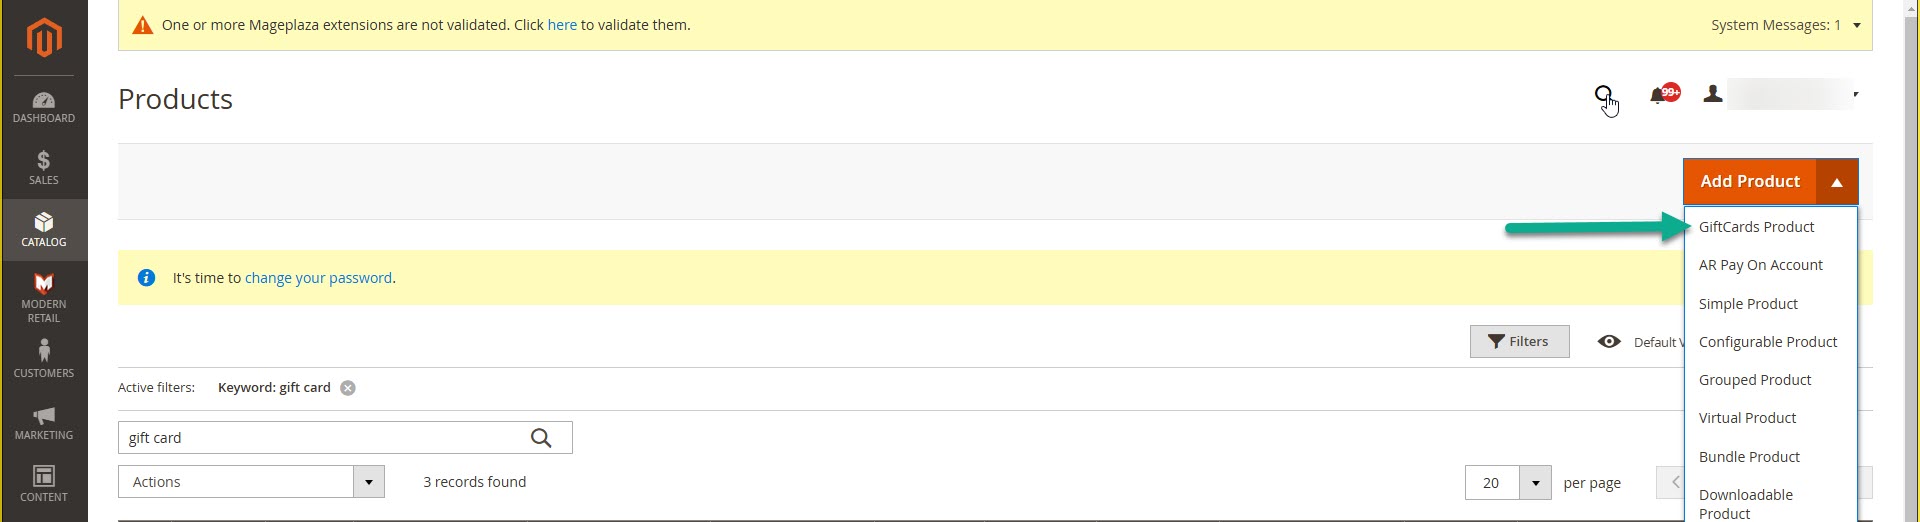Follow the change your password link

[x=318, y=278]
